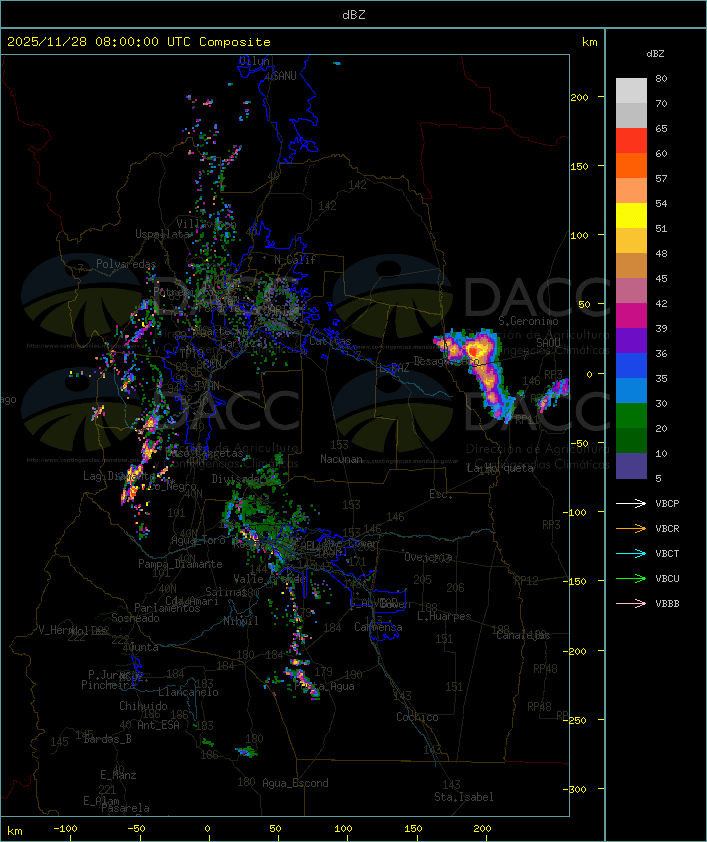Pick the bright green 20-30 dBZ swatch

coord(631,416)
